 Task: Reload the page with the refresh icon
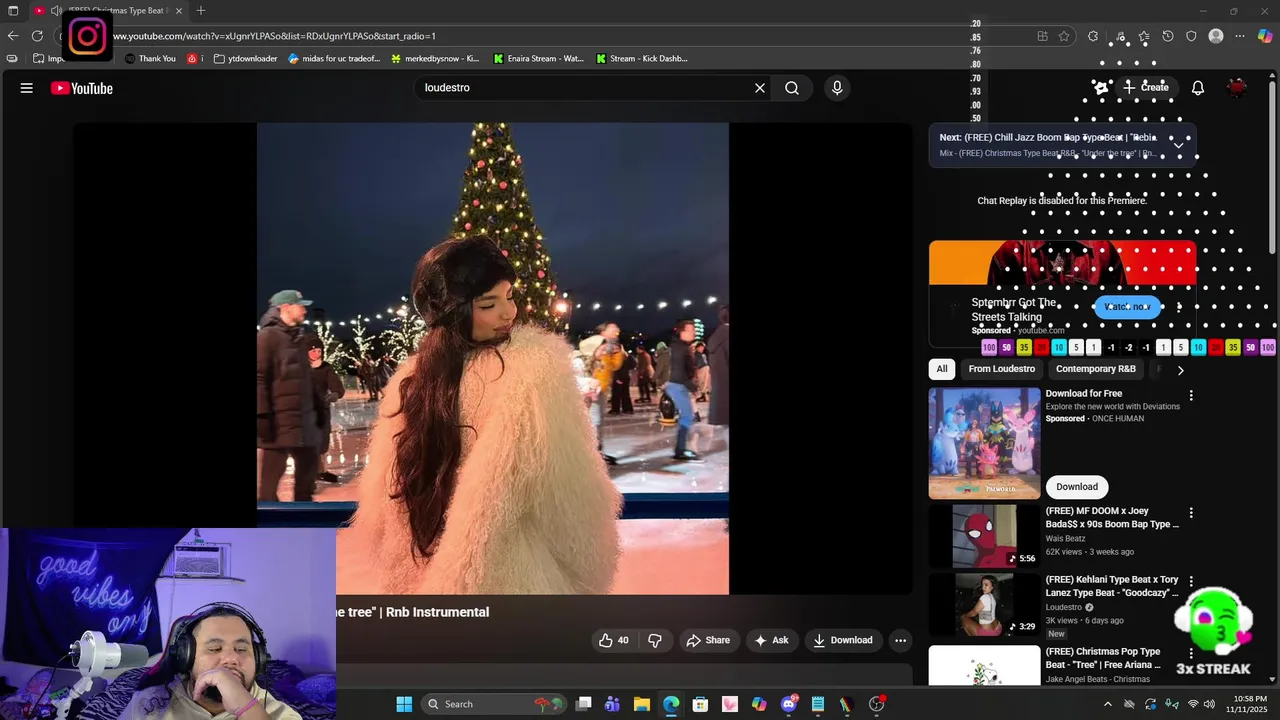click(x=37, y=36)
